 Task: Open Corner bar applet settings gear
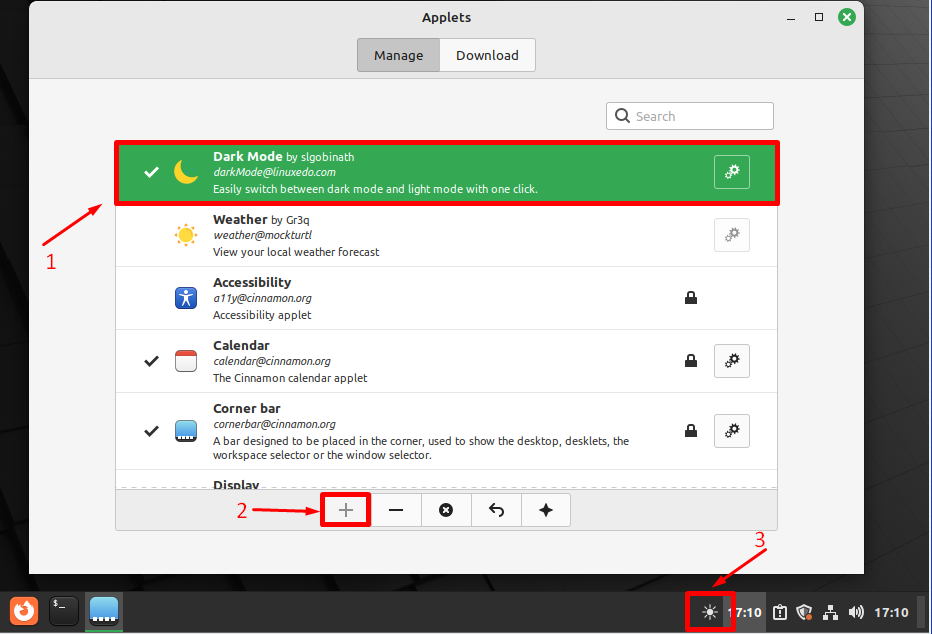click(x=731, y=431)
